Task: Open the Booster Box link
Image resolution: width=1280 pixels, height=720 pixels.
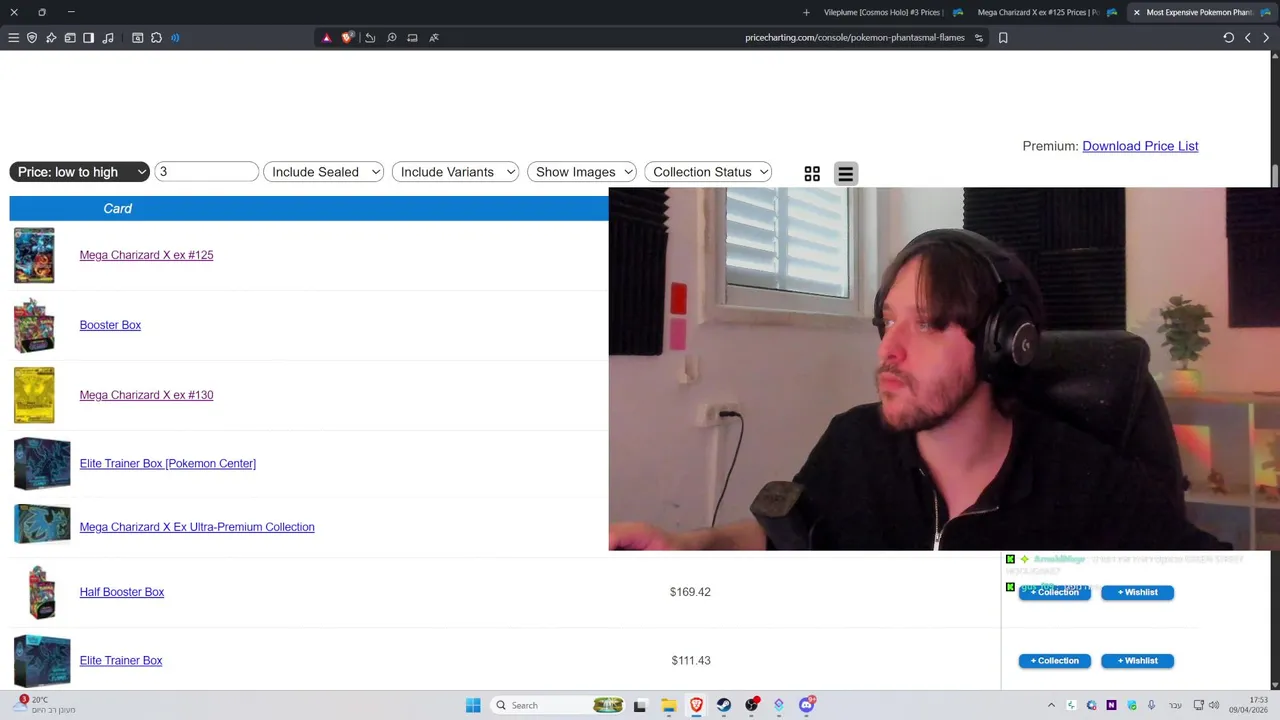Action: coord(110,325)
